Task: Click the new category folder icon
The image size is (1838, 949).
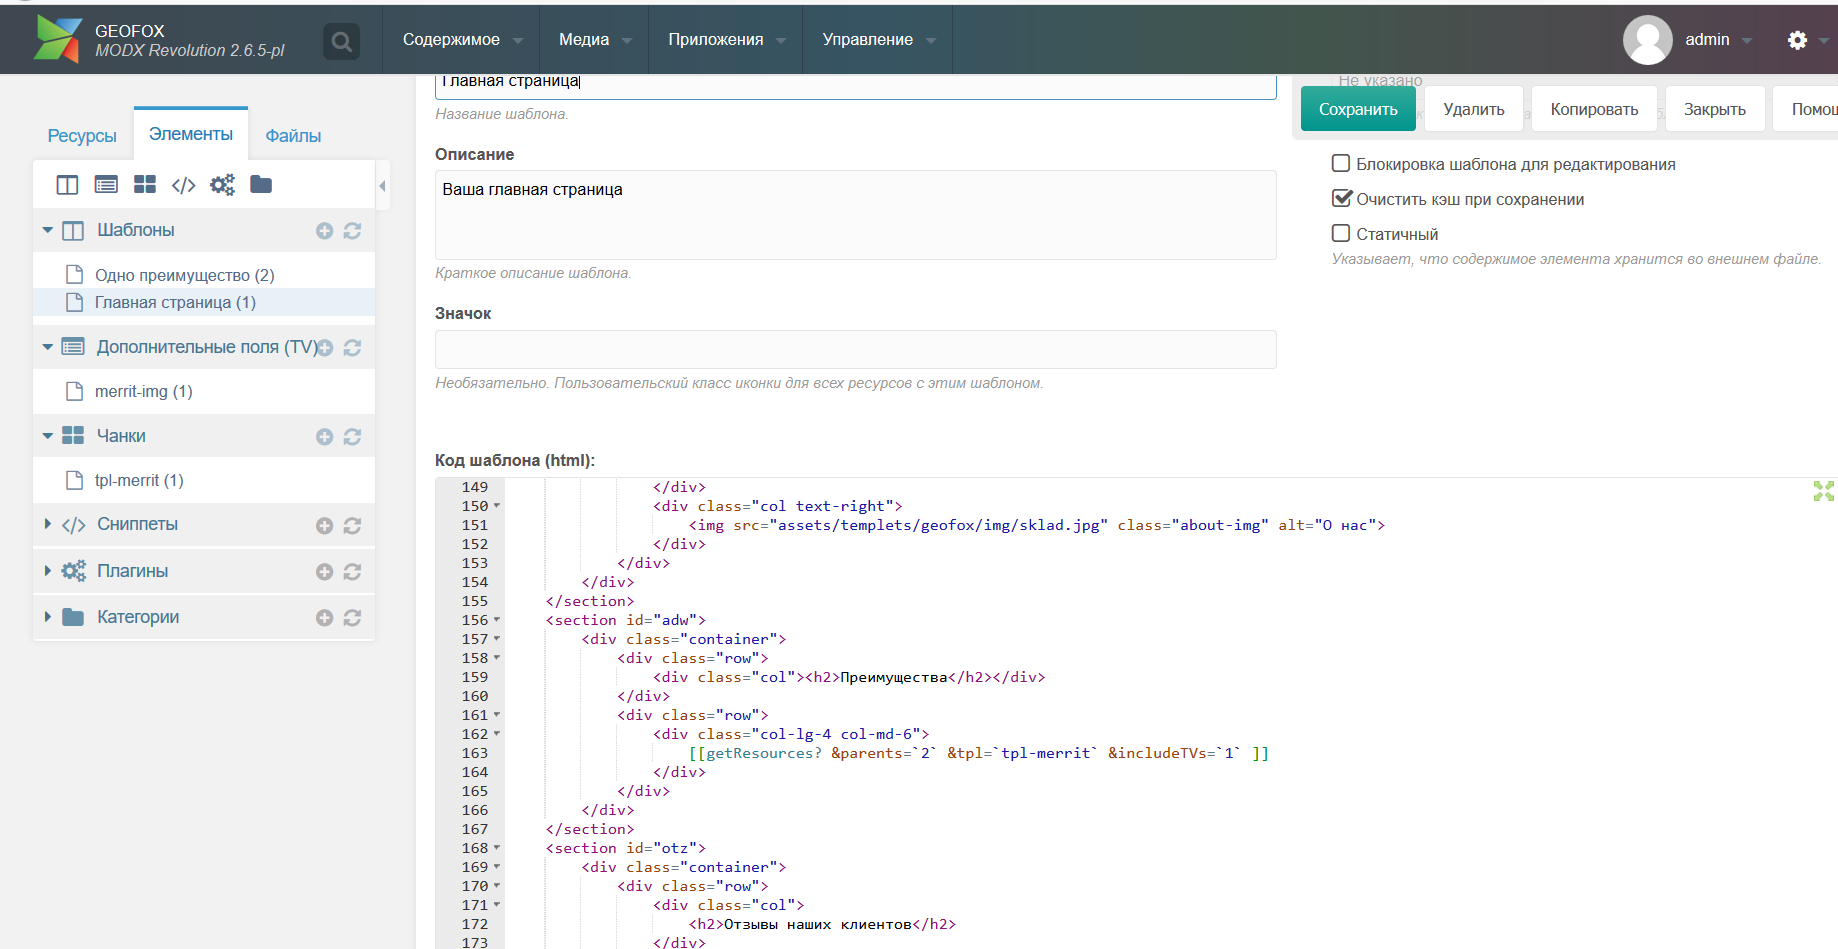Action: 261,184
